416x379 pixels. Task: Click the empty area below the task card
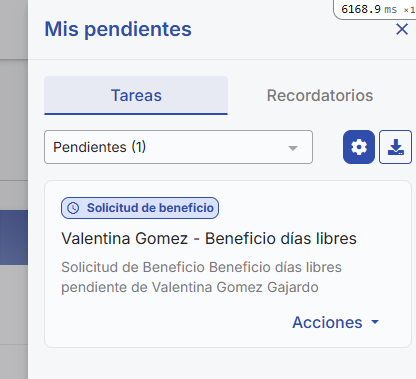click(x=228, y=363)
